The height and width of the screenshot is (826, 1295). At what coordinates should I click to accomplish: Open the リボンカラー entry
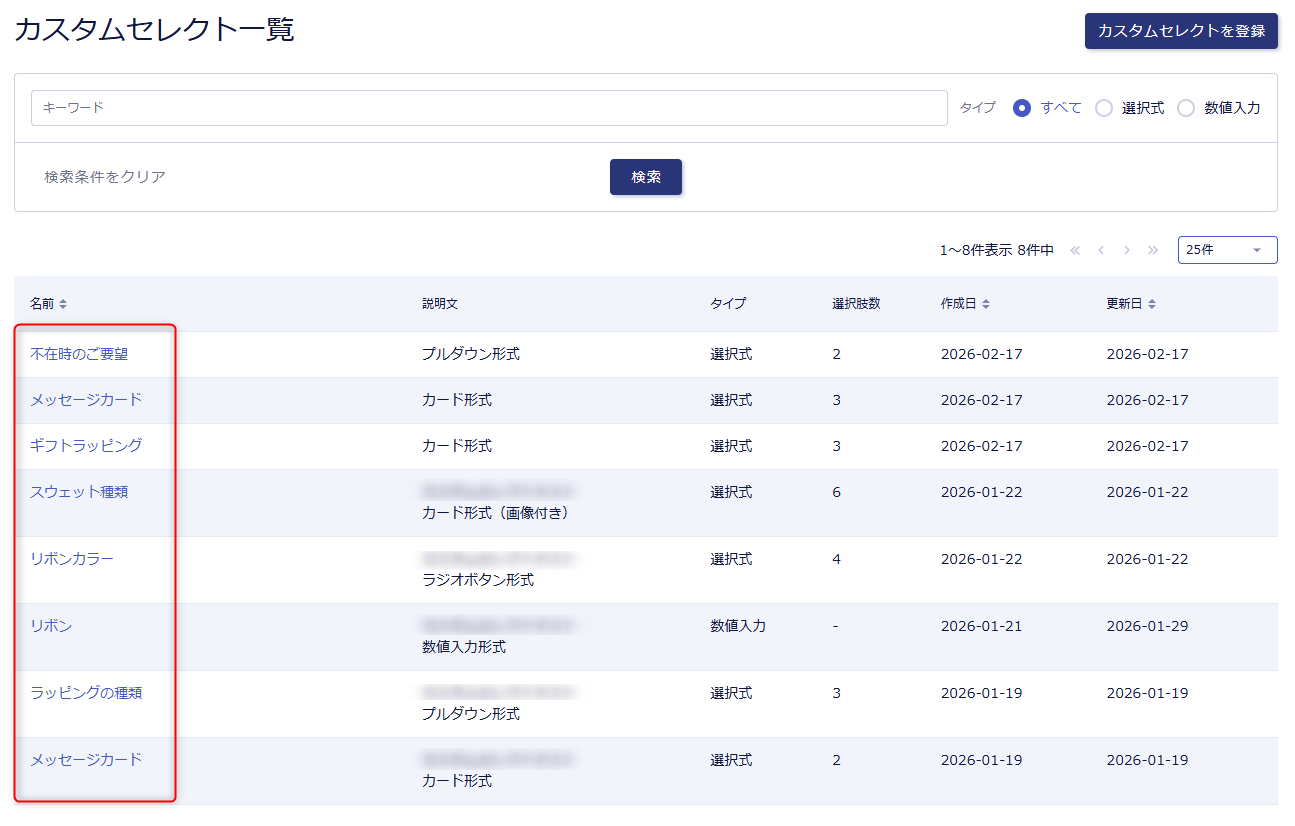[x=72, y=559]
